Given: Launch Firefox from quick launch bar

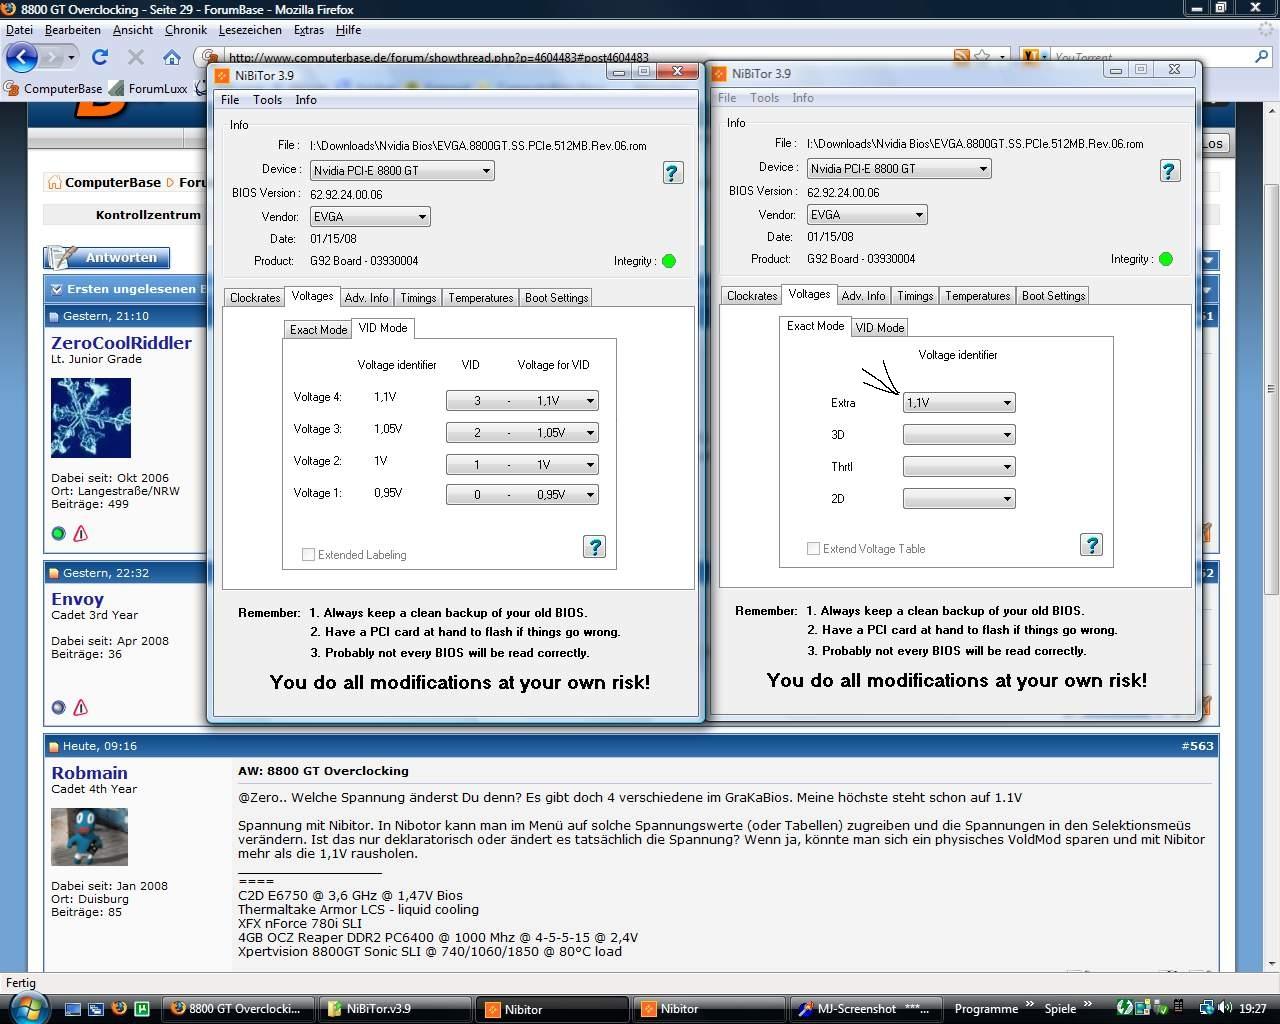Looking at the screenshot, I should pyautogui.click(x=119, y=1009).
